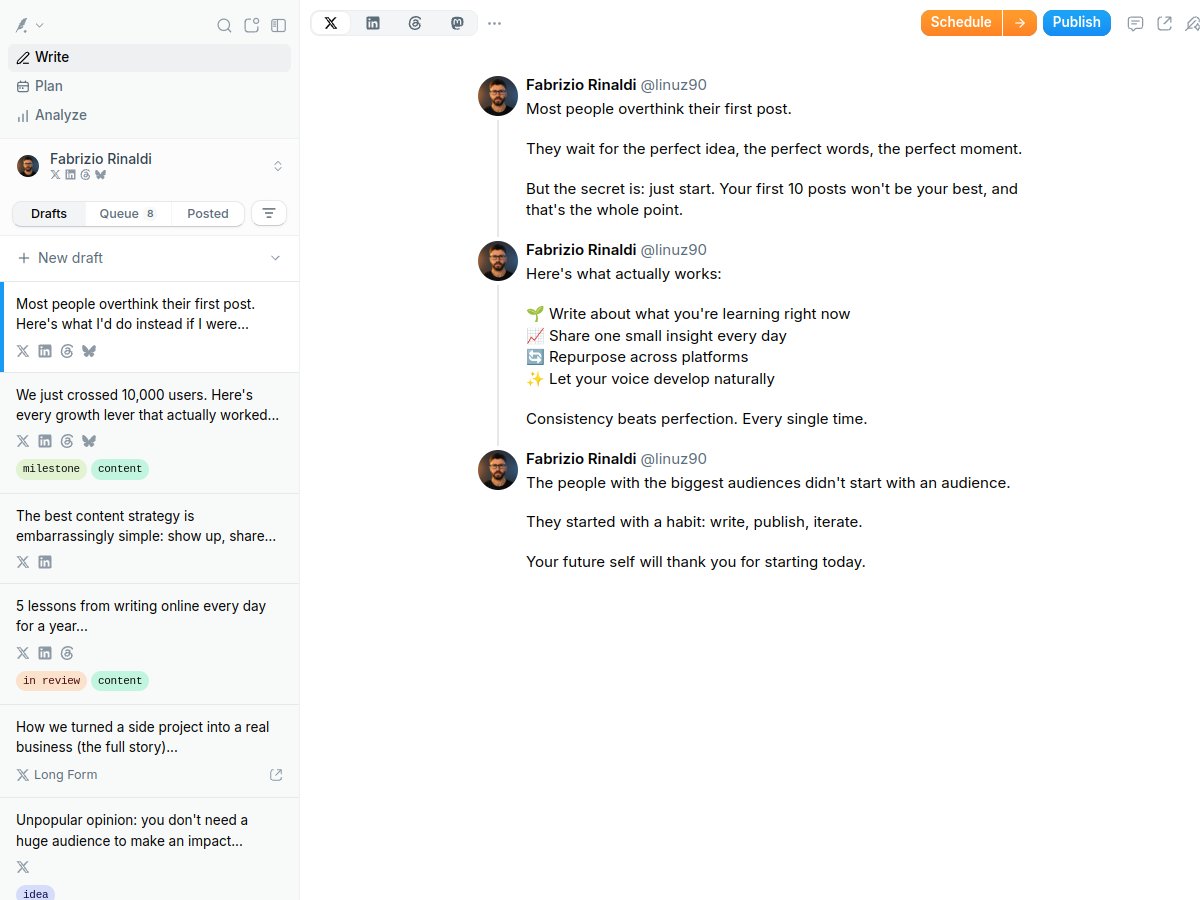1200x900 pixels.
Task: Go to the Plan section
Action: click(149, 86)
